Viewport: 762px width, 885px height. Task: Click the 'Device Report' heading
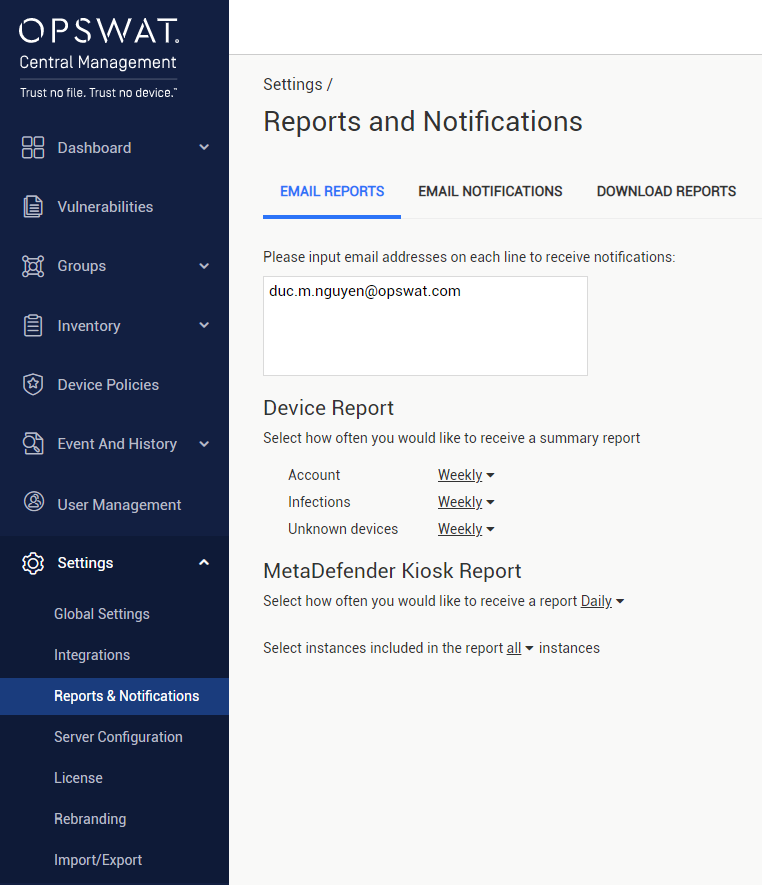329,408
